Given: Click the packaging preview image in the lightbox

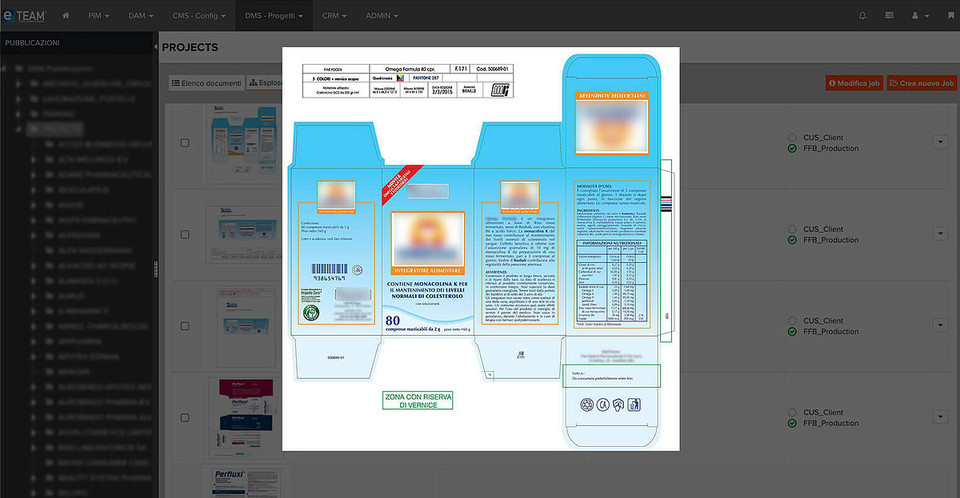Looking at the screenshot, I should pos(480,250).
